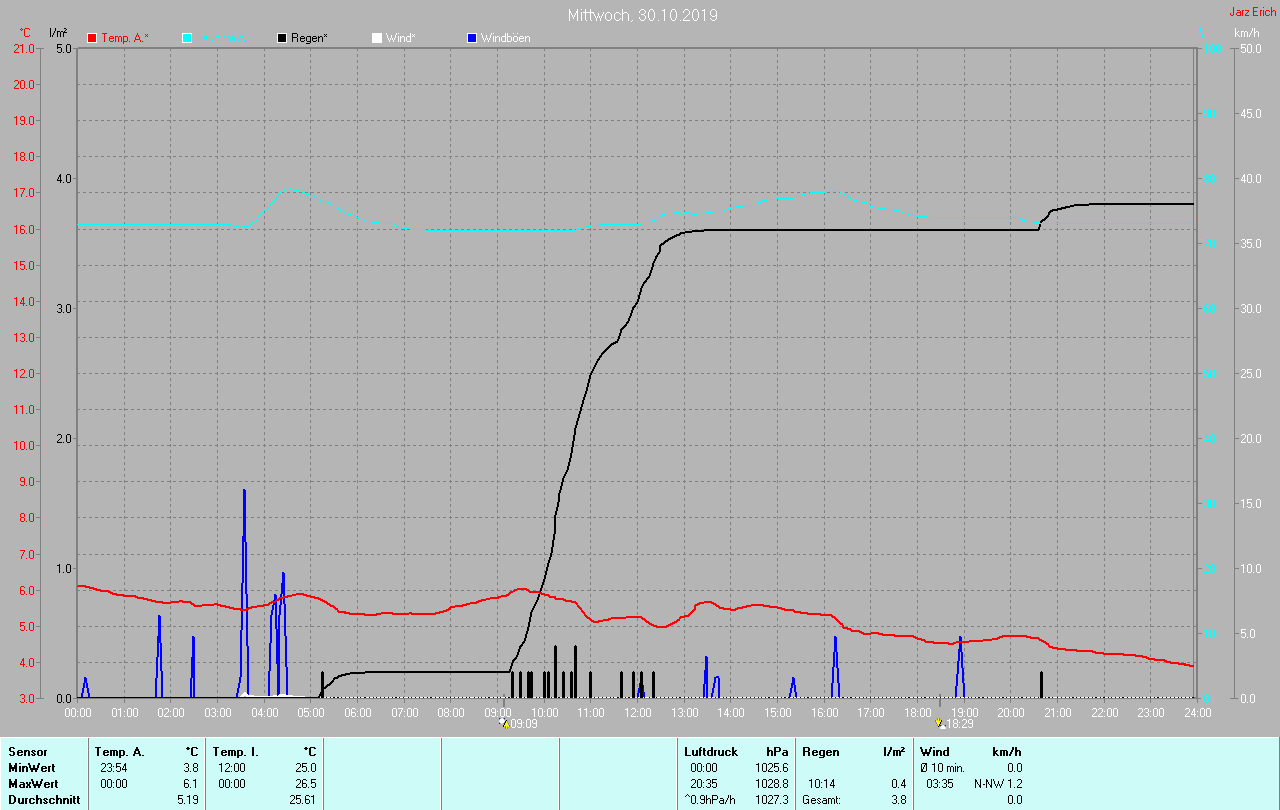Viewport: 1280px width, 810px height.
Task: Click the red Jarz Erich label
Action: pos(1252,12)
